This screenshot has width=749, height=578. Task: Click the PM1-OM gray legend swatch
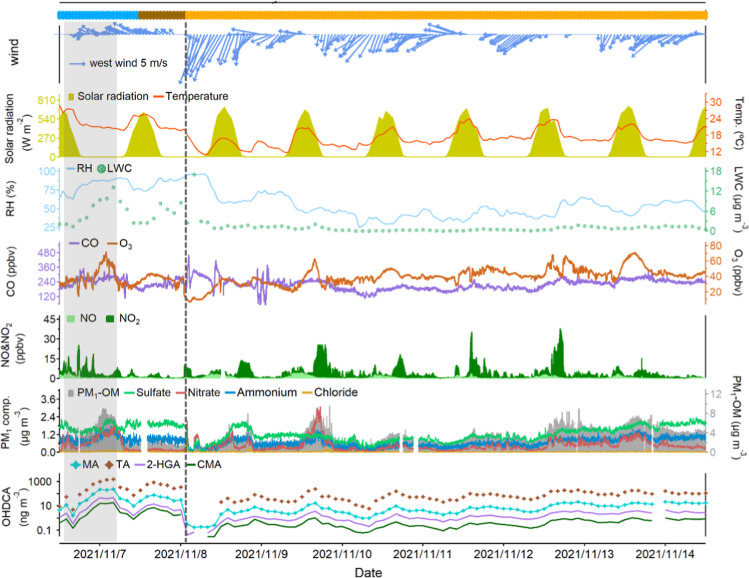[71, 393]
